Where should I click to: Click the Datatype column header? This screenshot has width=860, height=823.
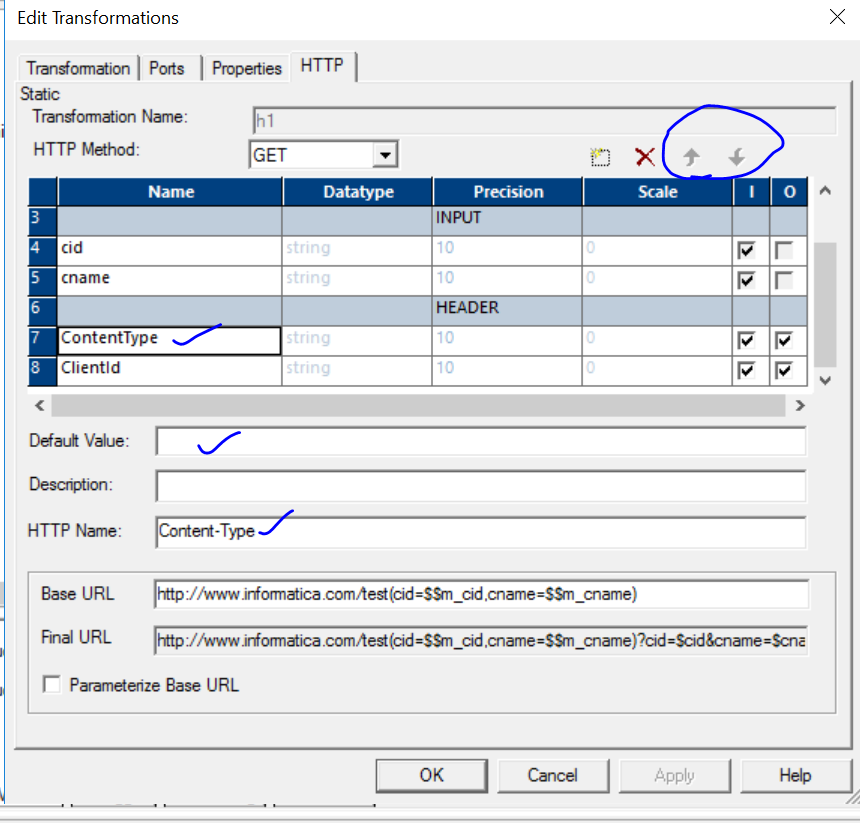(x=358, y=191)
